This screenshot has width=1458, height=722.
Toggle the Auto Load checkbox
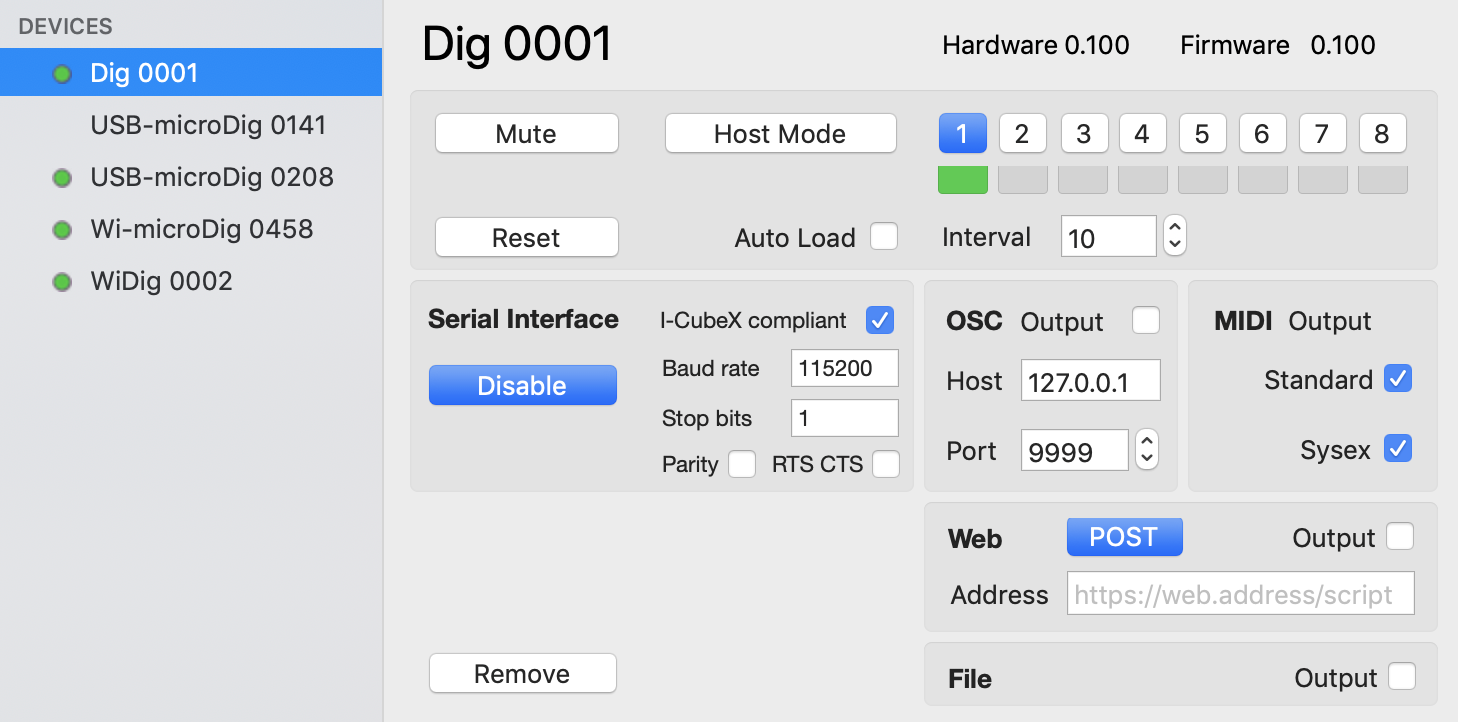pyautogui.click(x=884, y=236)
